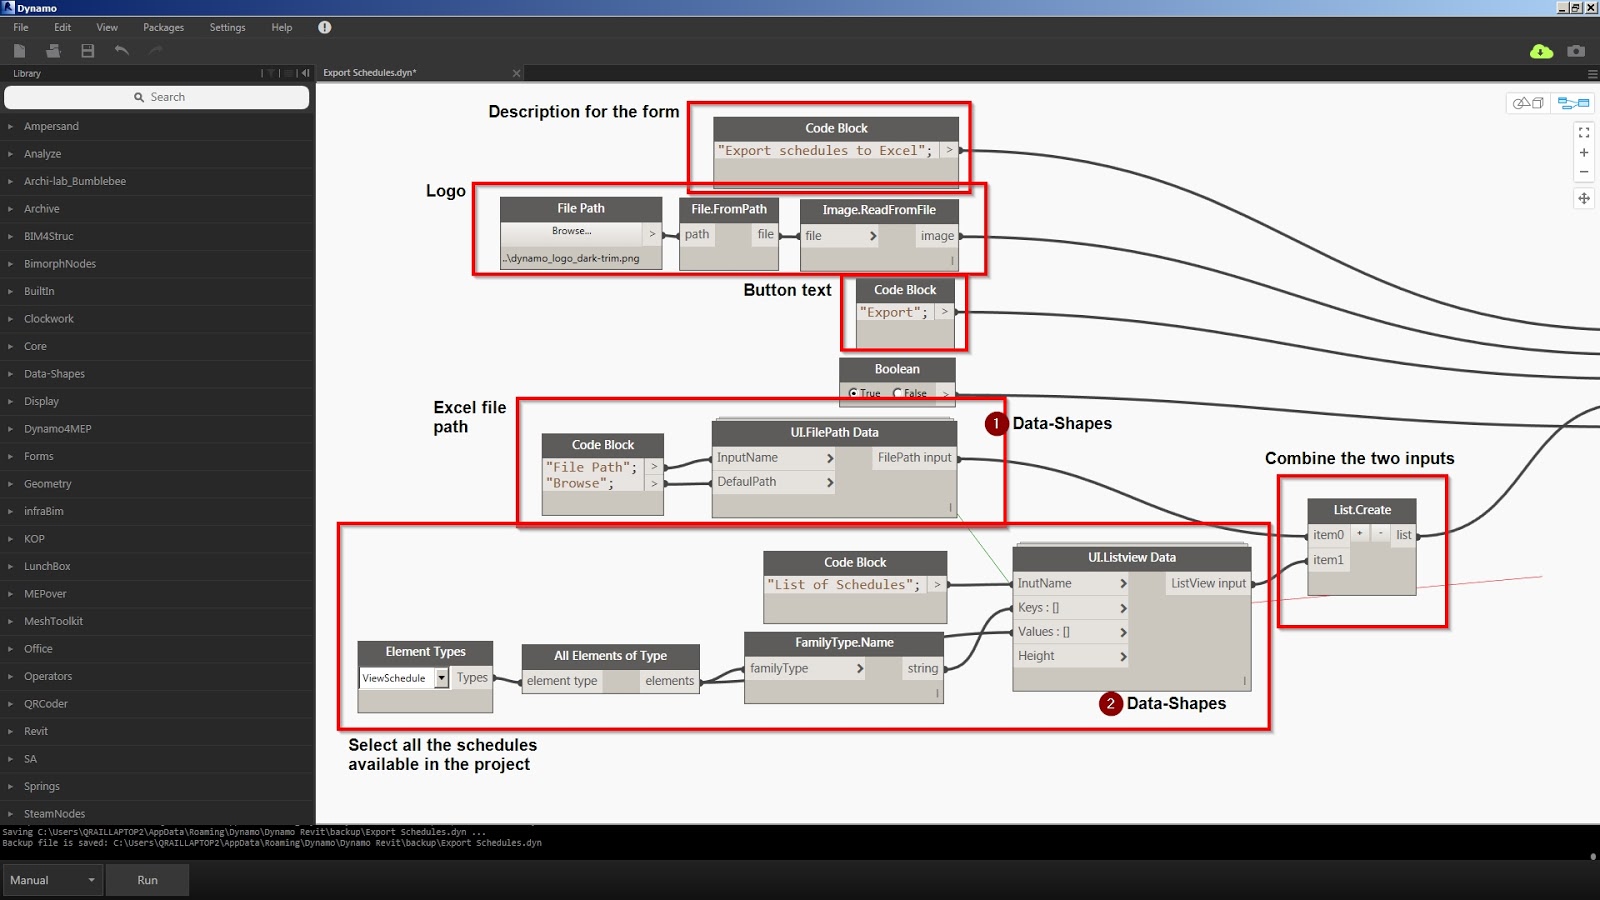Close the Export Schedules.dyn tab
The image size is (1600, 900).
click(516, 73)
